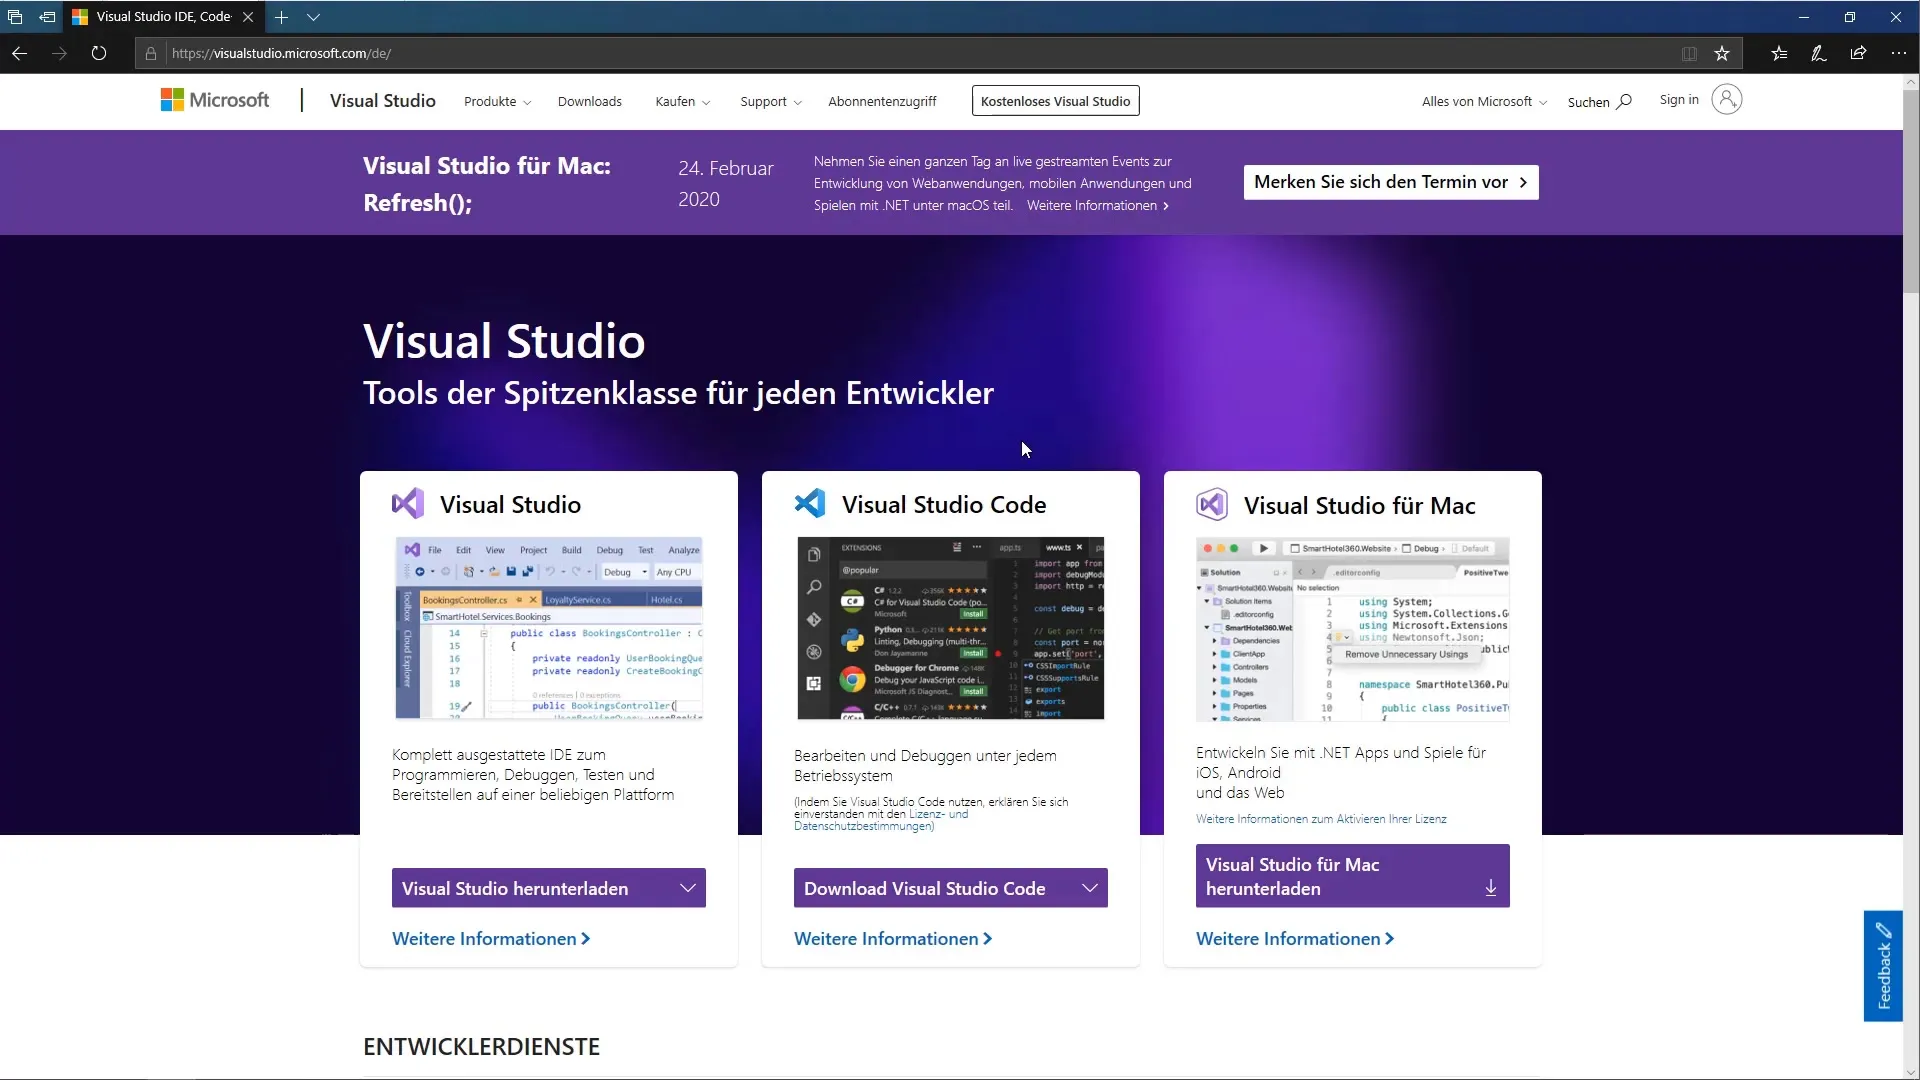Open the Downloads menu item
The width and height of the screenshot is (1920, 1080).
pyautogui.click(x=589, y=102)
